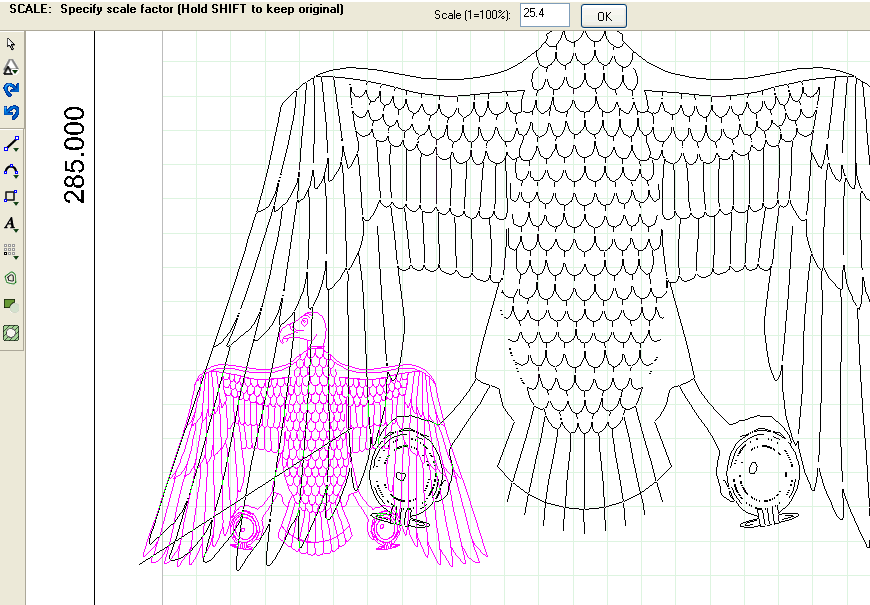The width and height of the screenshot is (870, 605).
Task: Select the green polygon offset tool
Action: click(11, 278)
